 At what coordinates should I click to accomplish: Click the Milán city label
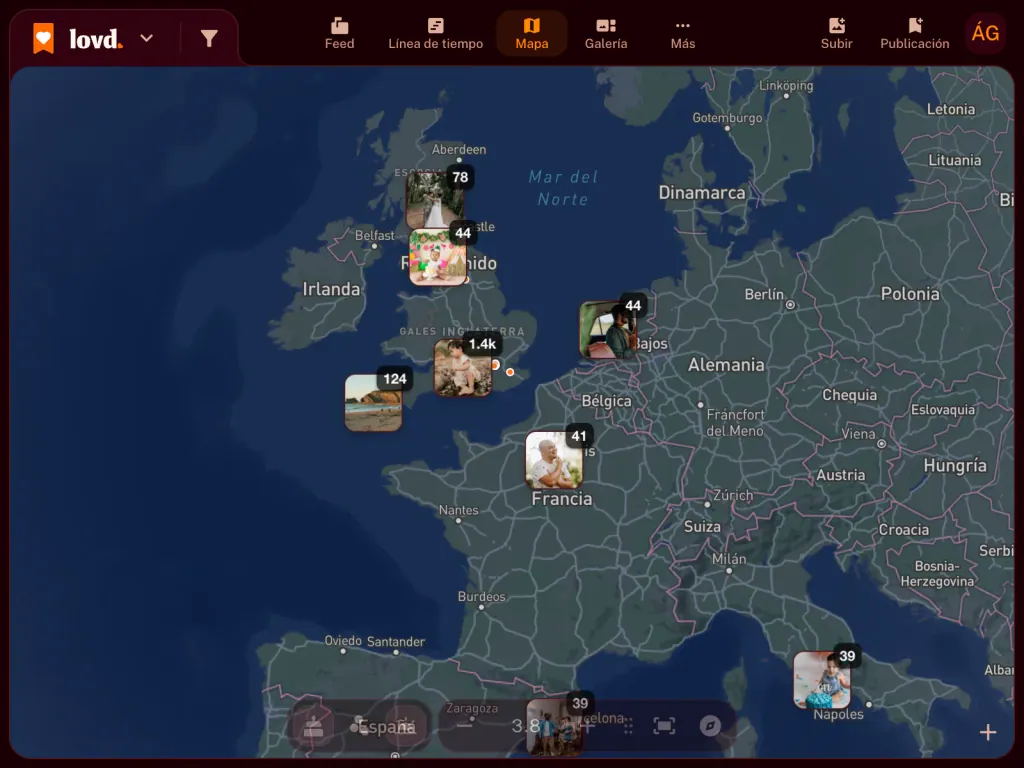click(729, 559)
